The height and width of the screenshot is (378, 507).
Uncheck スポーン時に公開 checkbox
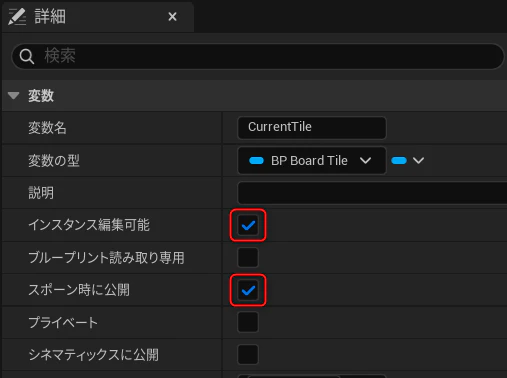tap(248, 290)
